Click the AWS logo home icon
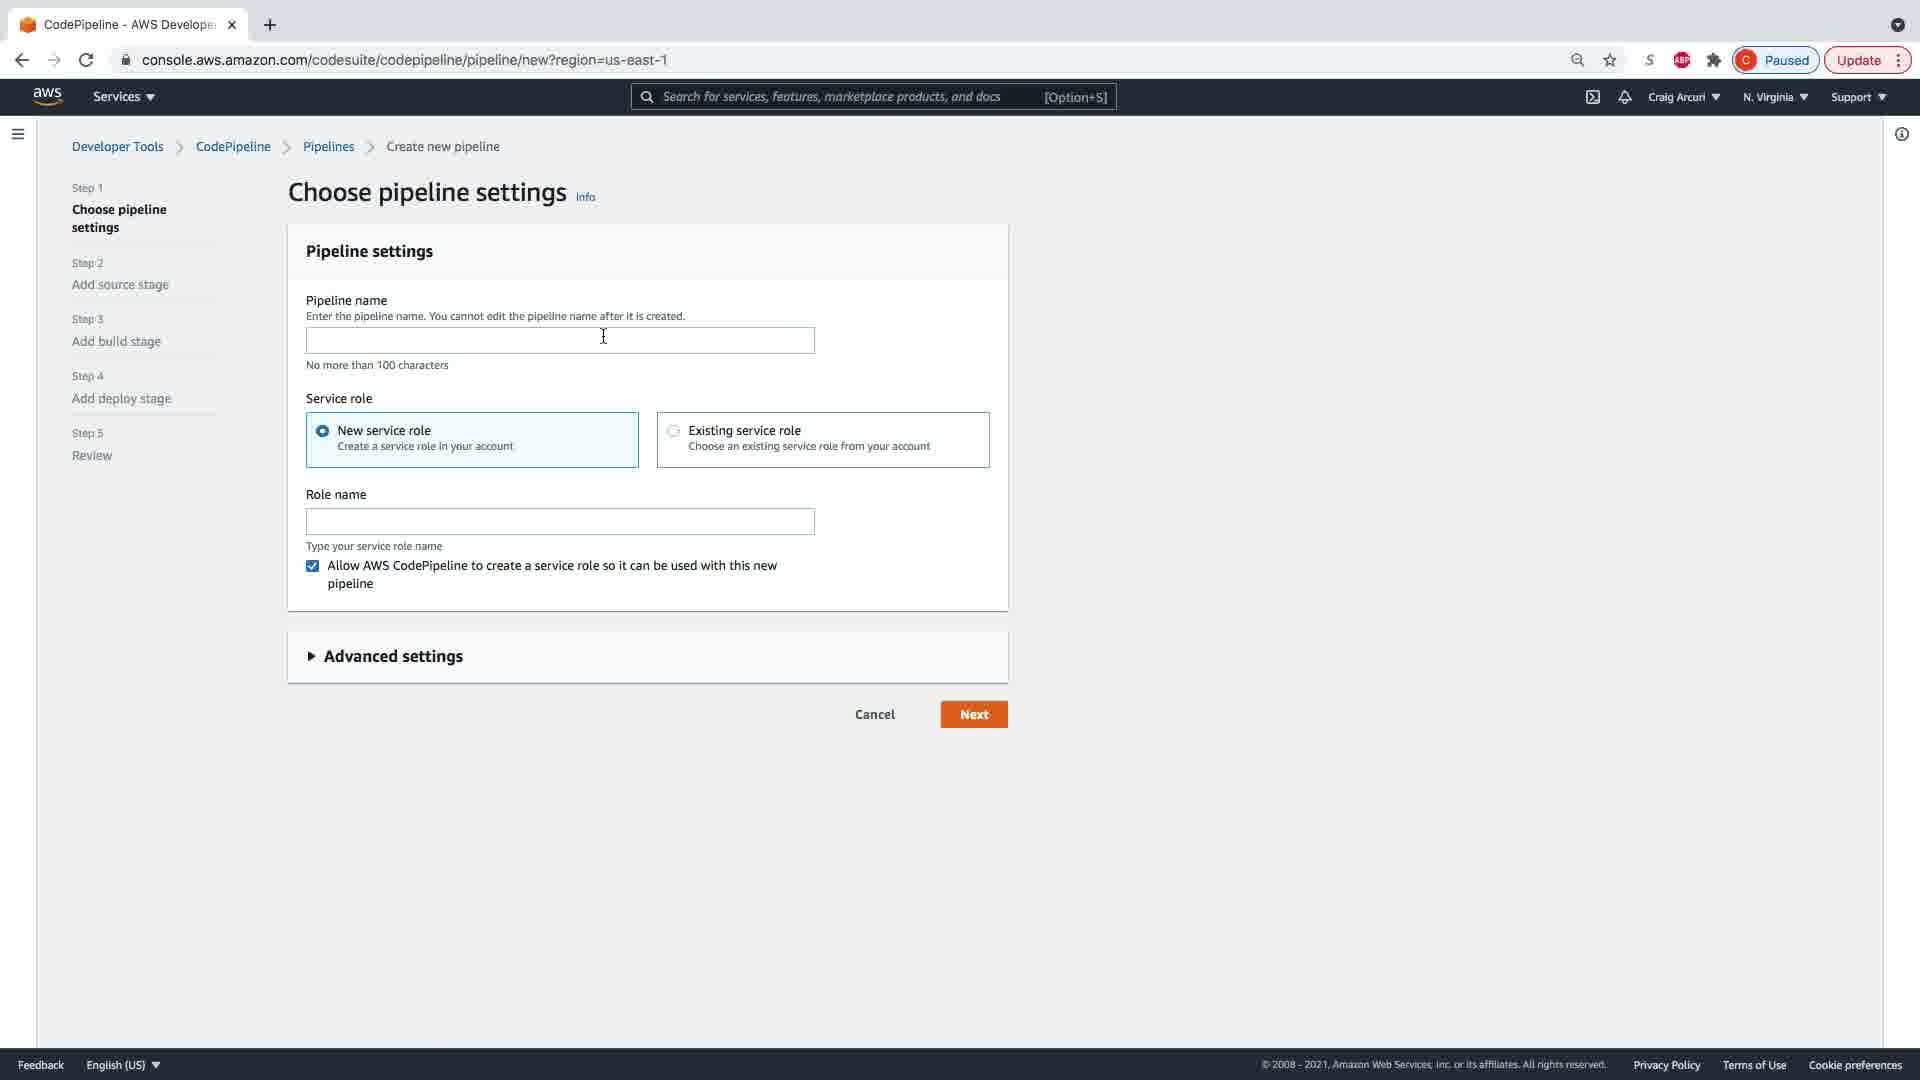The width and height of the screenshot is (1920, 1080). (x=47, y=96)
